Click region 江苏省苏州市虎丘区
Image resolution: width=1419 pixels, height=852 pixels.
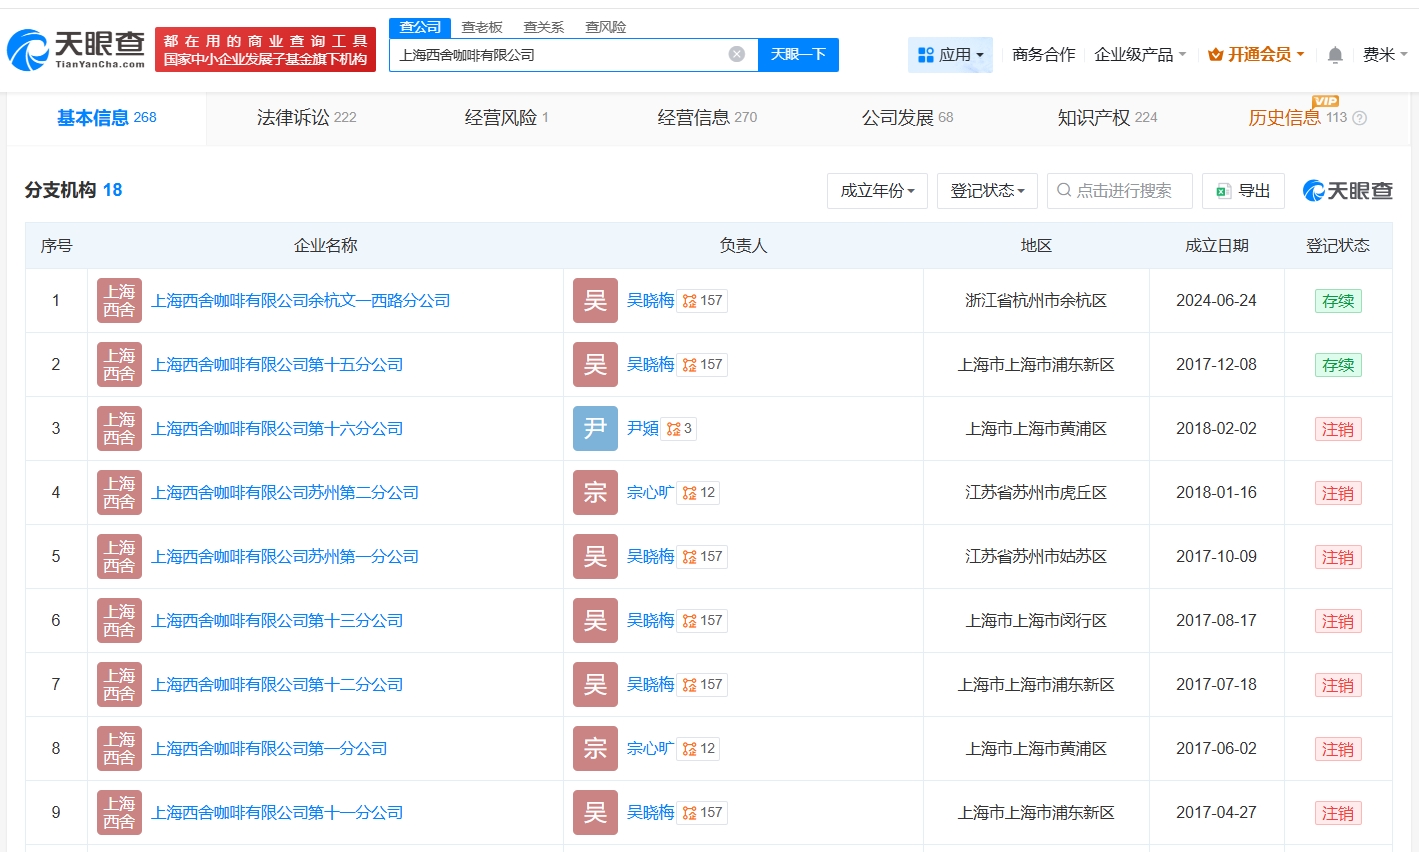pyautogui.click(x=1036, y=493)
